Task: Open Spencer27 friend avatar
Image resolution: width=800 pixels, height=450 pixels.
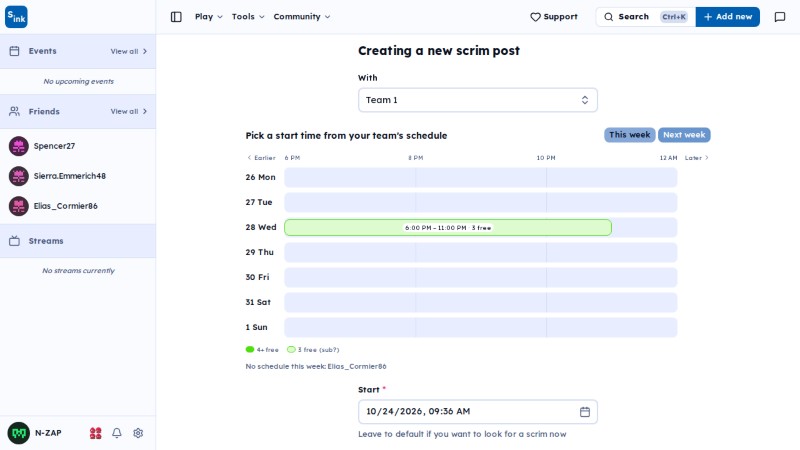Action: (19, 146)
